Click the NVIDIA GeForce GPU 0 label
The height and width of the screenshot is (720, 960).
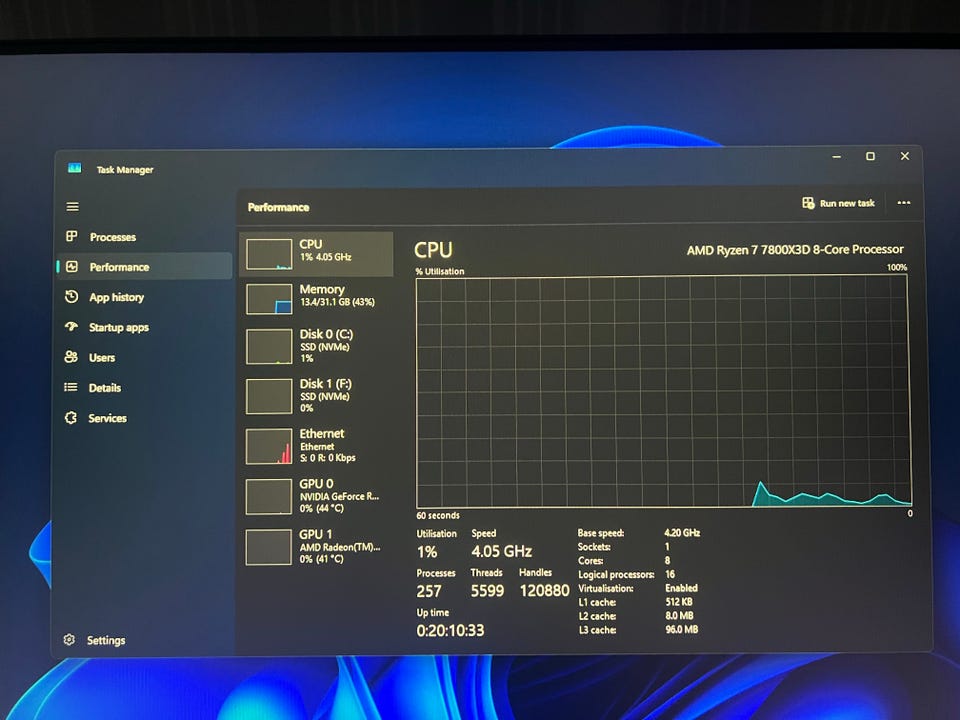339,497
